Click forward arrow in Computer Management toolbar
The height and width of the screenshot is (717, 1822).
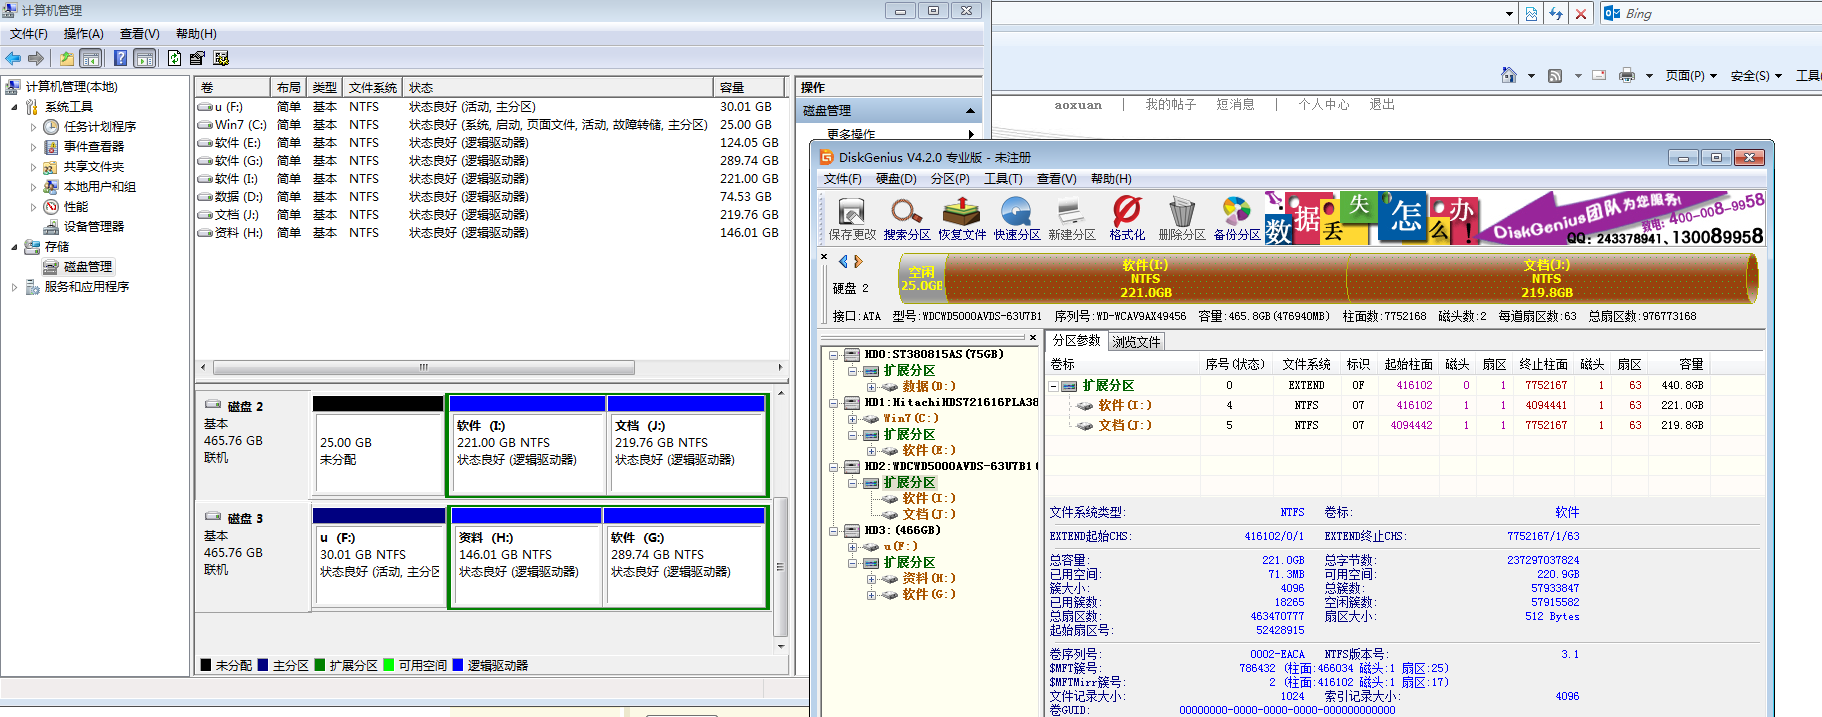pos(36,58)
